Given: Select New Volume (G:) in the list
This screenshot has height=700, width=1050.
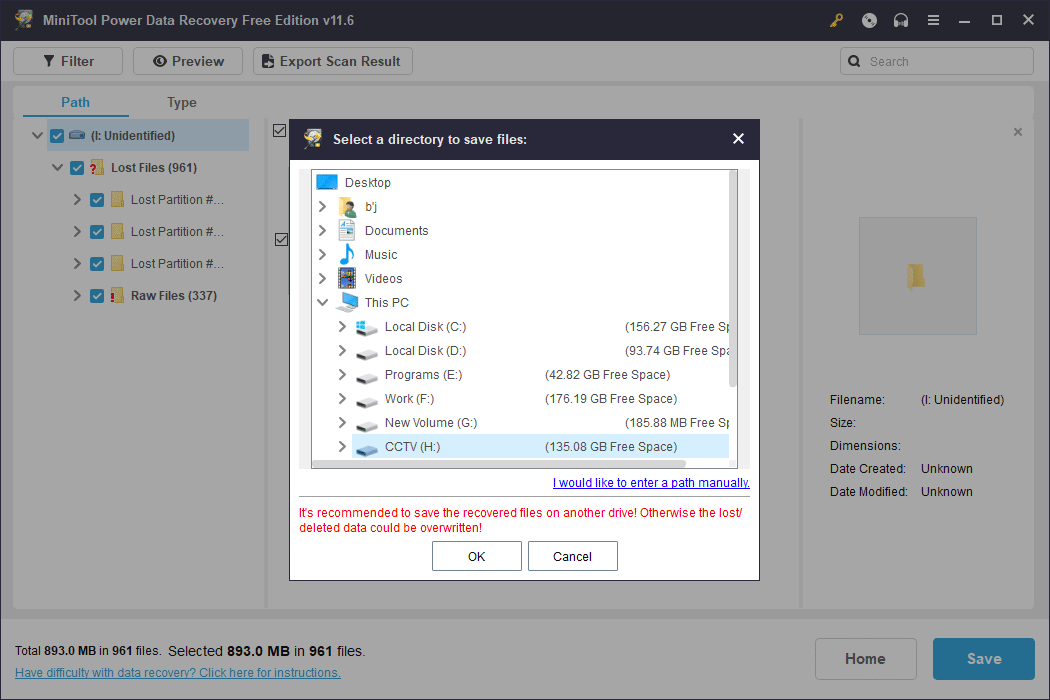Looking at the screenshot, I should click(431, 423).
